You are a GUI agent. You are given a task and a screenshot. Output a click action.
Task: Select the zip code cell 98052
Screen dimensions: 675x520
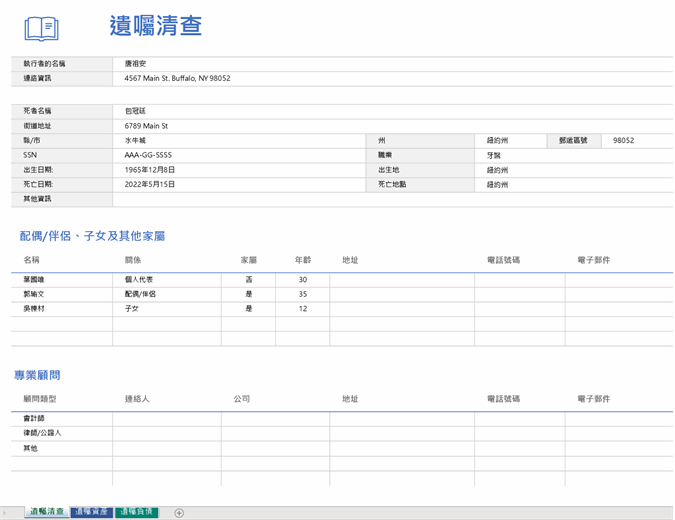(623, 141)
